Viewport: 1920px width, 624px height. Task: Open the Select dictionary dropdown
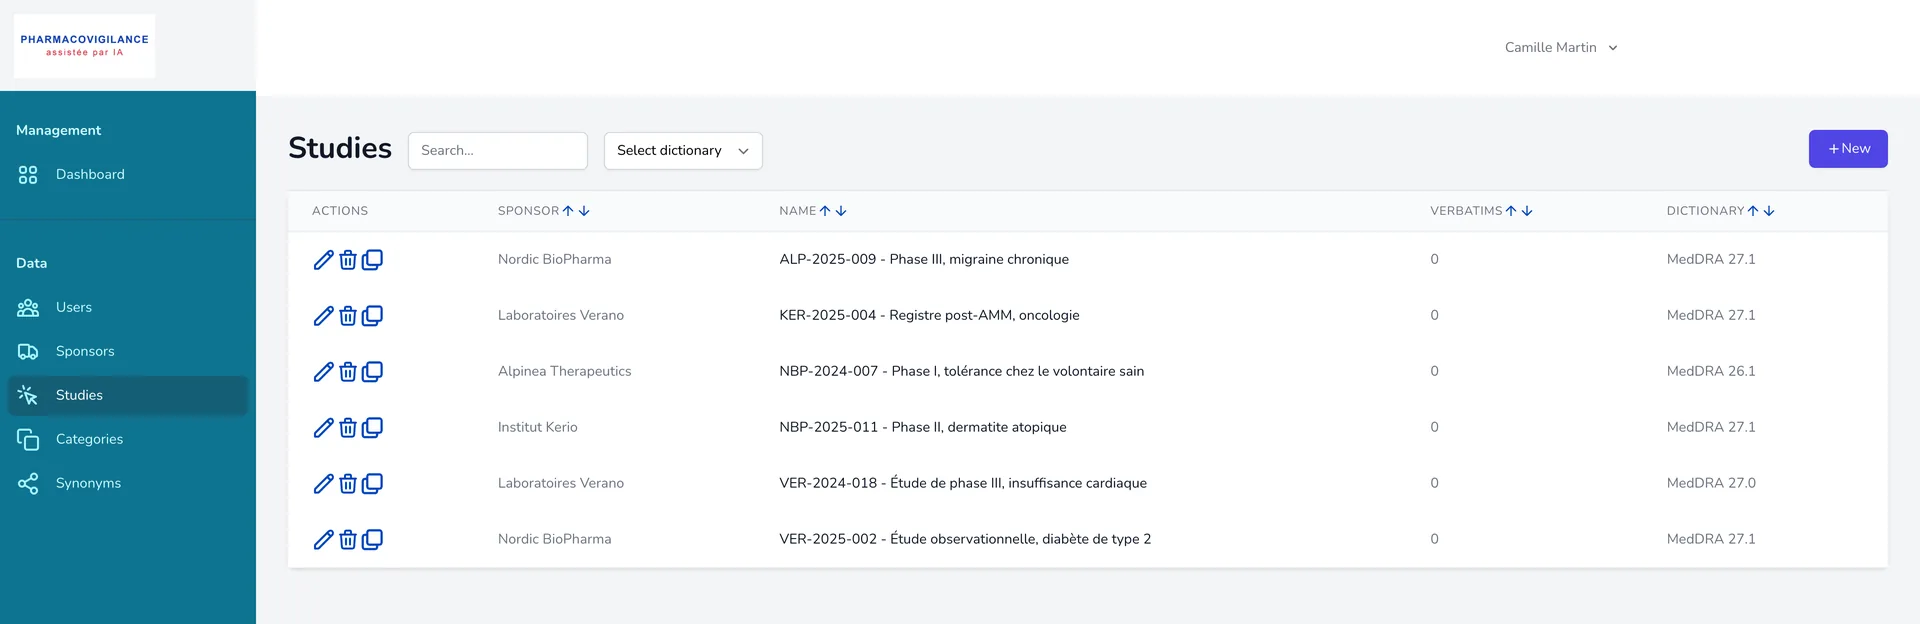(x=683, y=151)
